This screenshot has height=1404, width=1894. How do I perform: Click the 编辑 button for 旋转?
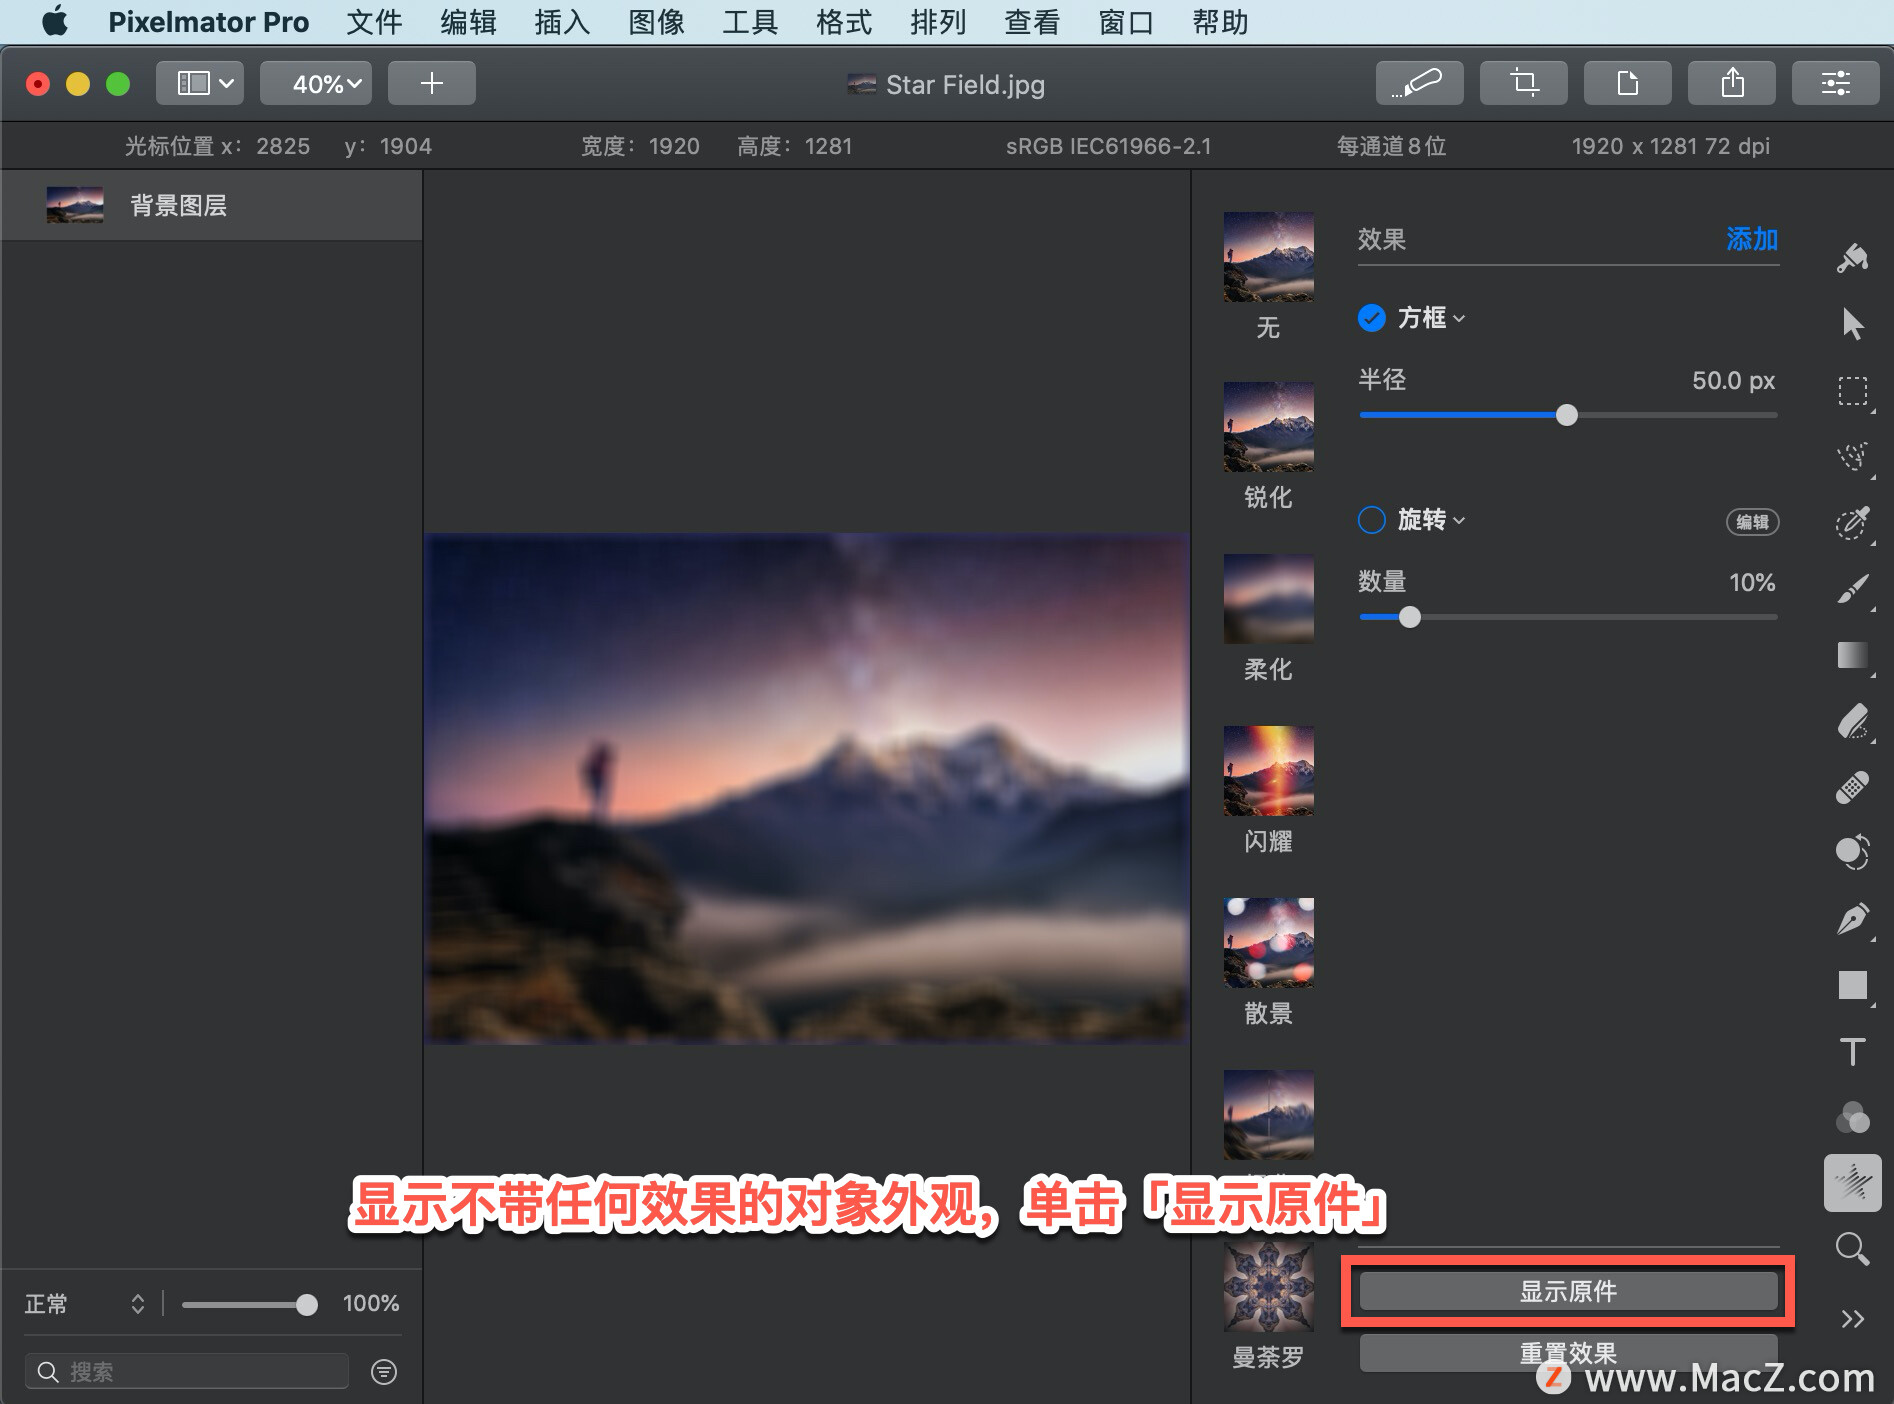pos(1752,522)
